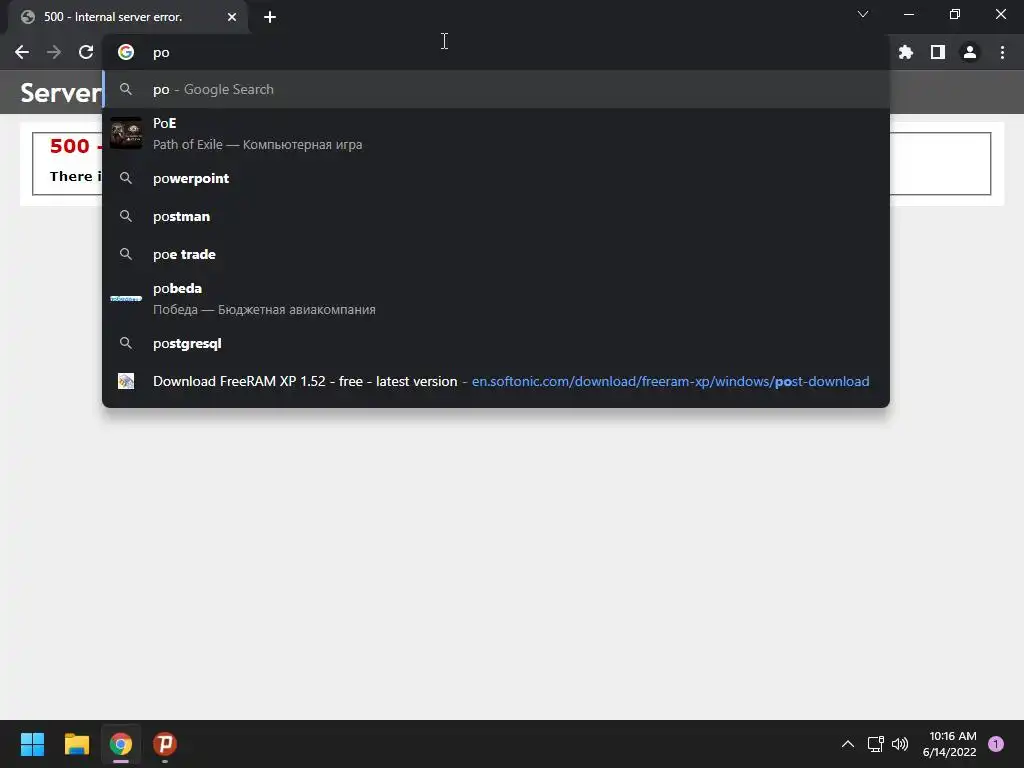The width and height of the screenshot is (1024, 768).
Task: Open the user profile icon
Action: point(970,52)
